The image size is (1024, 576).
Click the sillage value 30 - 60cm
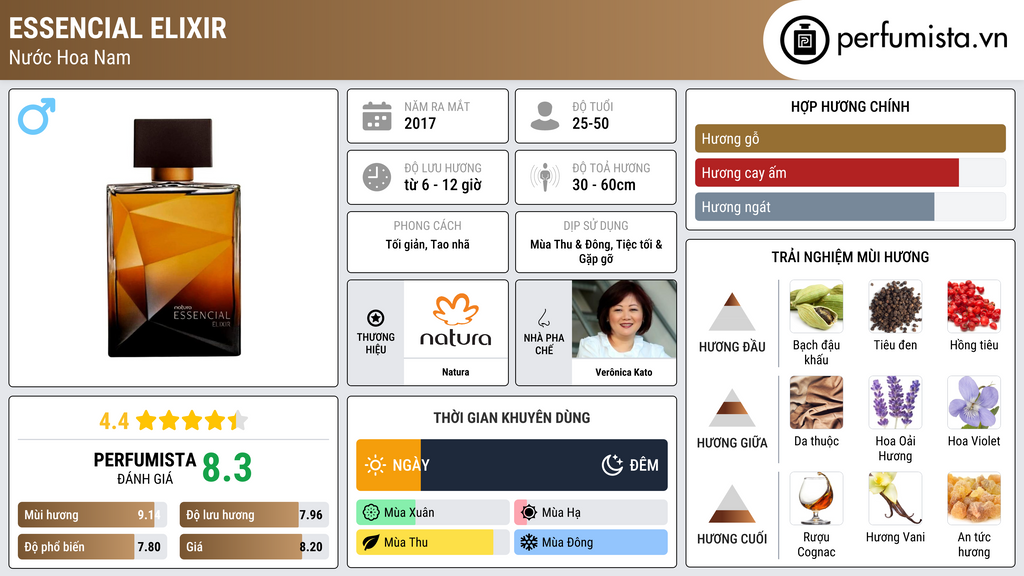[x=604, y=185]
